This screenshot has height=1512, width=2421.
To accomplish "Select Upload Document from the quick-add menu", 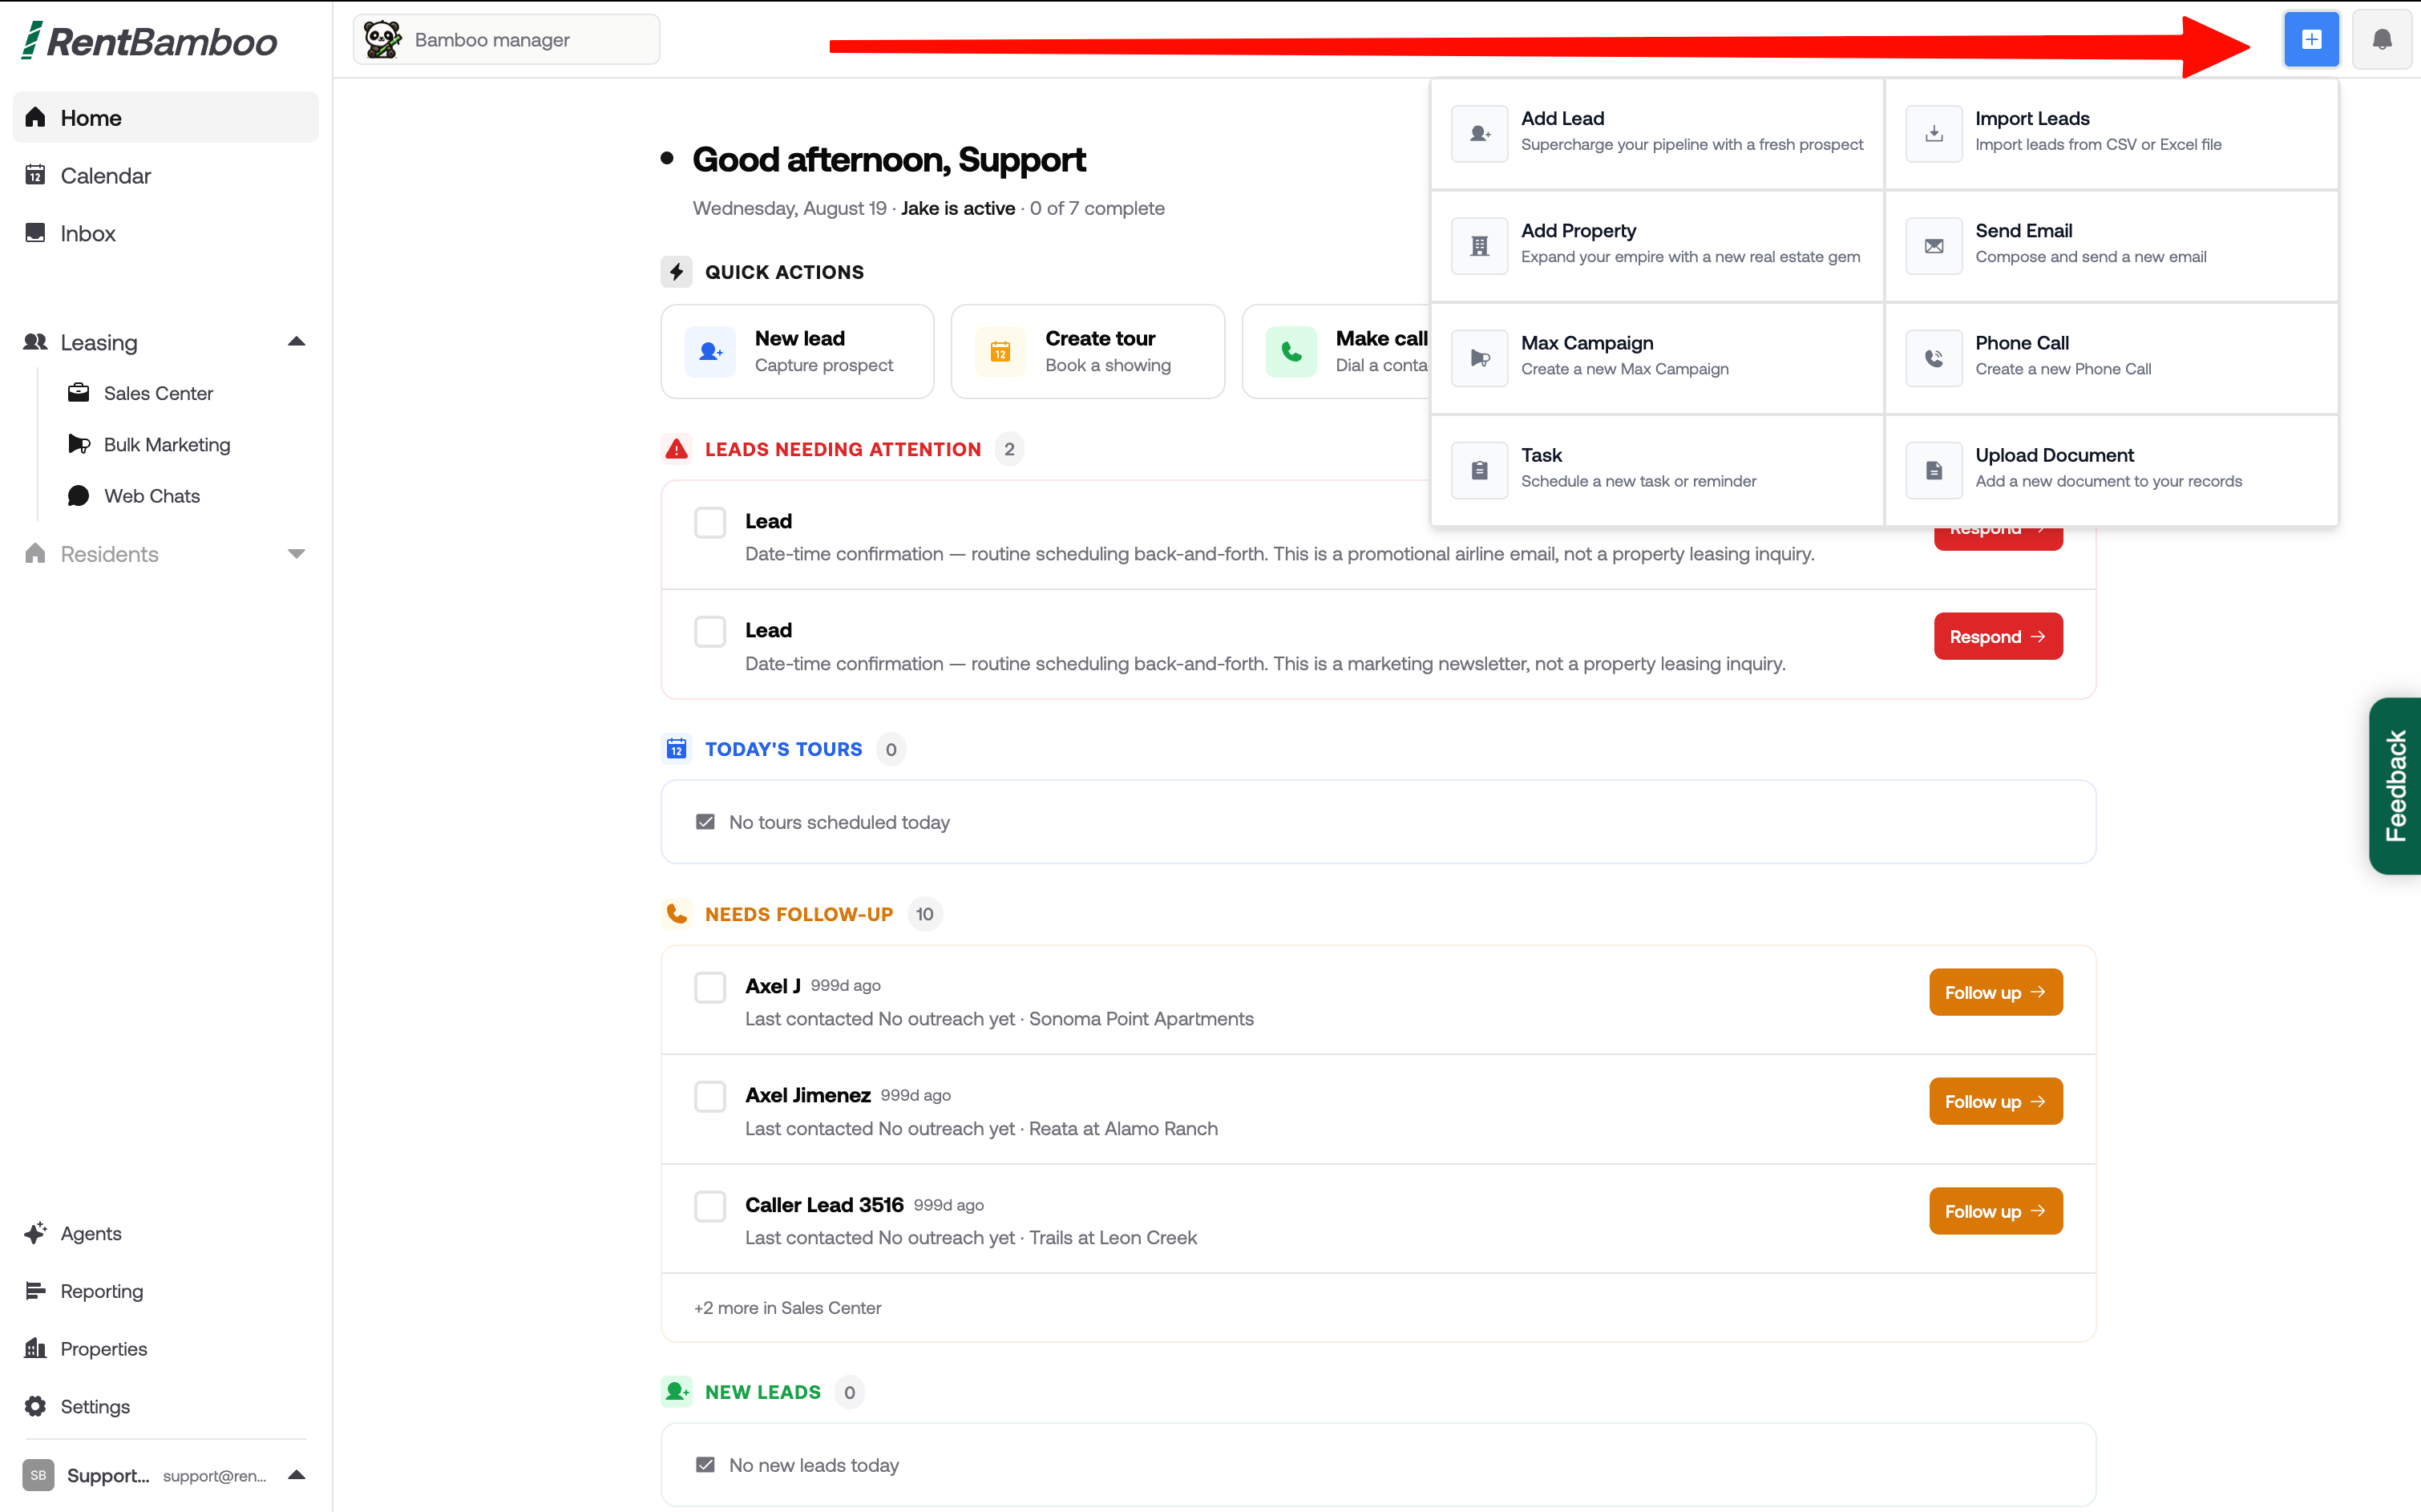I will pyautogui.click(x=2111, y=469).
